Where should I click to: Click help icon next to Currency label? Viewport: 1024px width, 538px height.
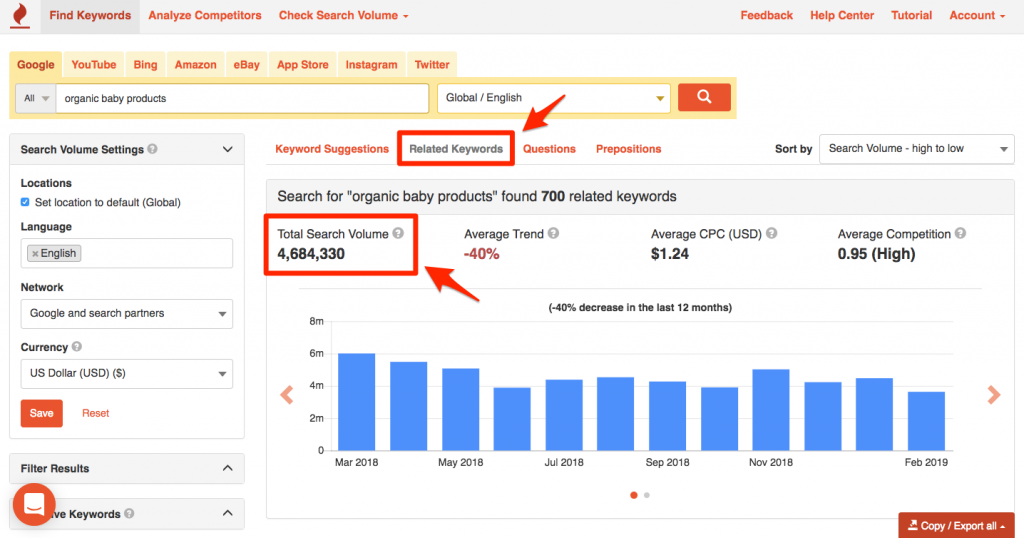[76, 346]
